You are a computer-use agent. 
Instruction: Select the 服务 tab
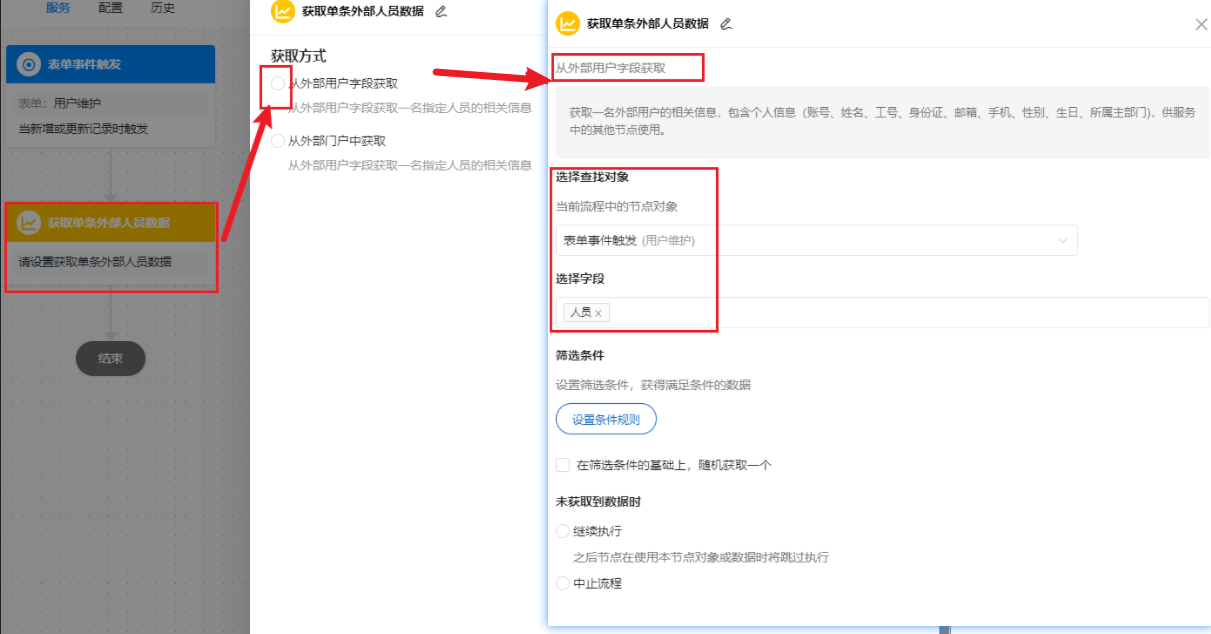pos(57,7)
